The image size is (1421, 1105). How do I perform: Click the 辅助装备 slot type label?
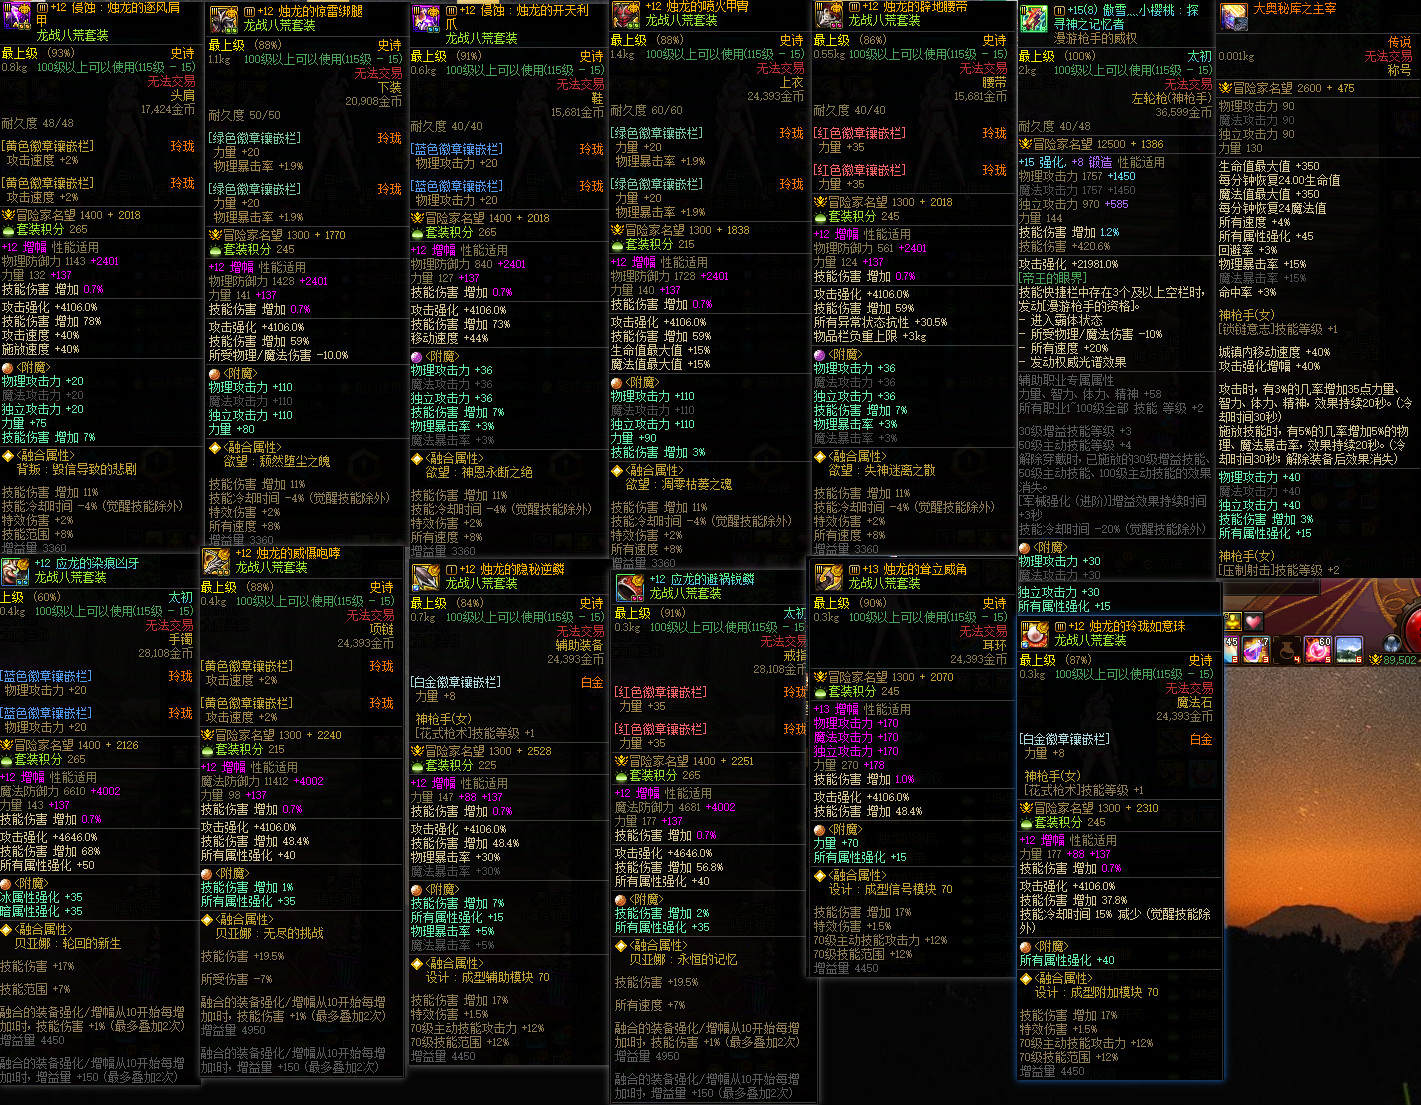[579, 646]
